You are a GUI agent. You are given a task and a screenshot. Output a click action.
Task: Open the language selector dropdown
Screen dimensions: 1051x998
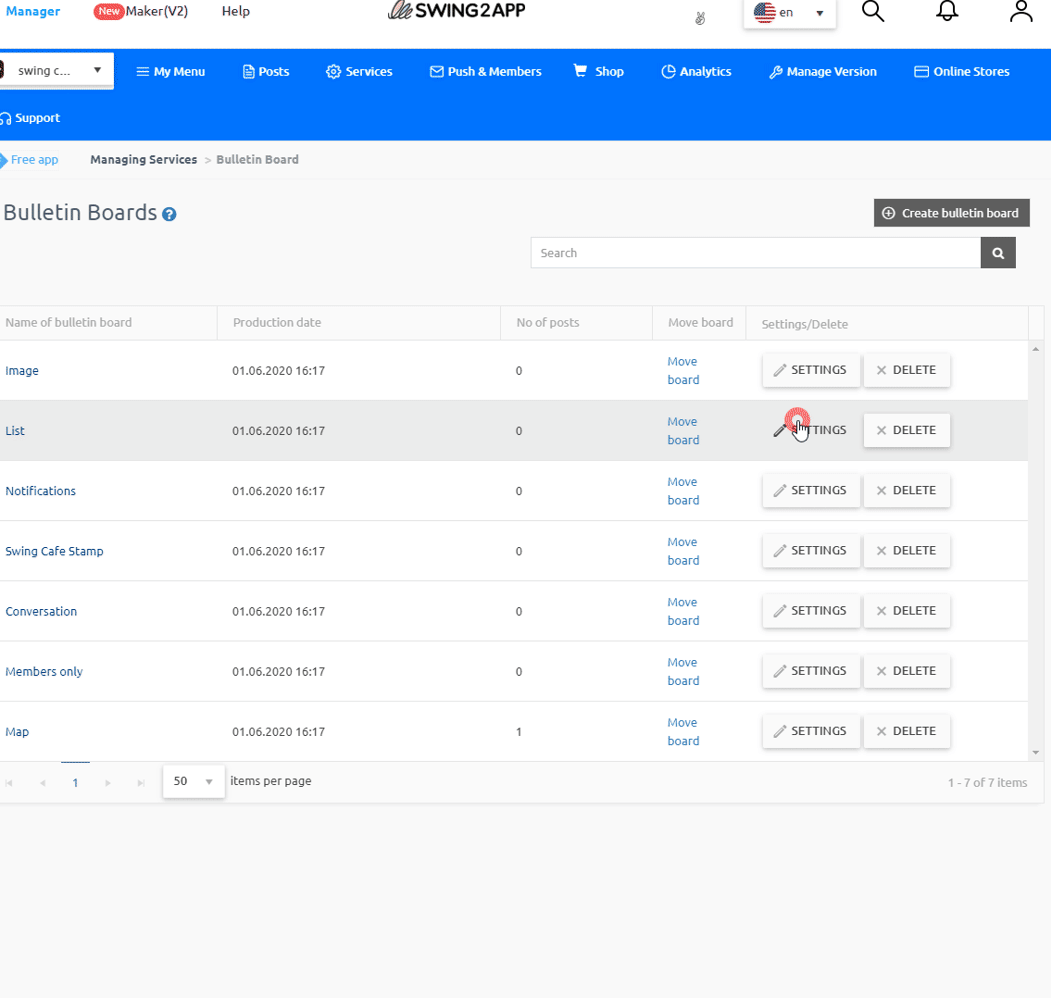click(789, 14)
